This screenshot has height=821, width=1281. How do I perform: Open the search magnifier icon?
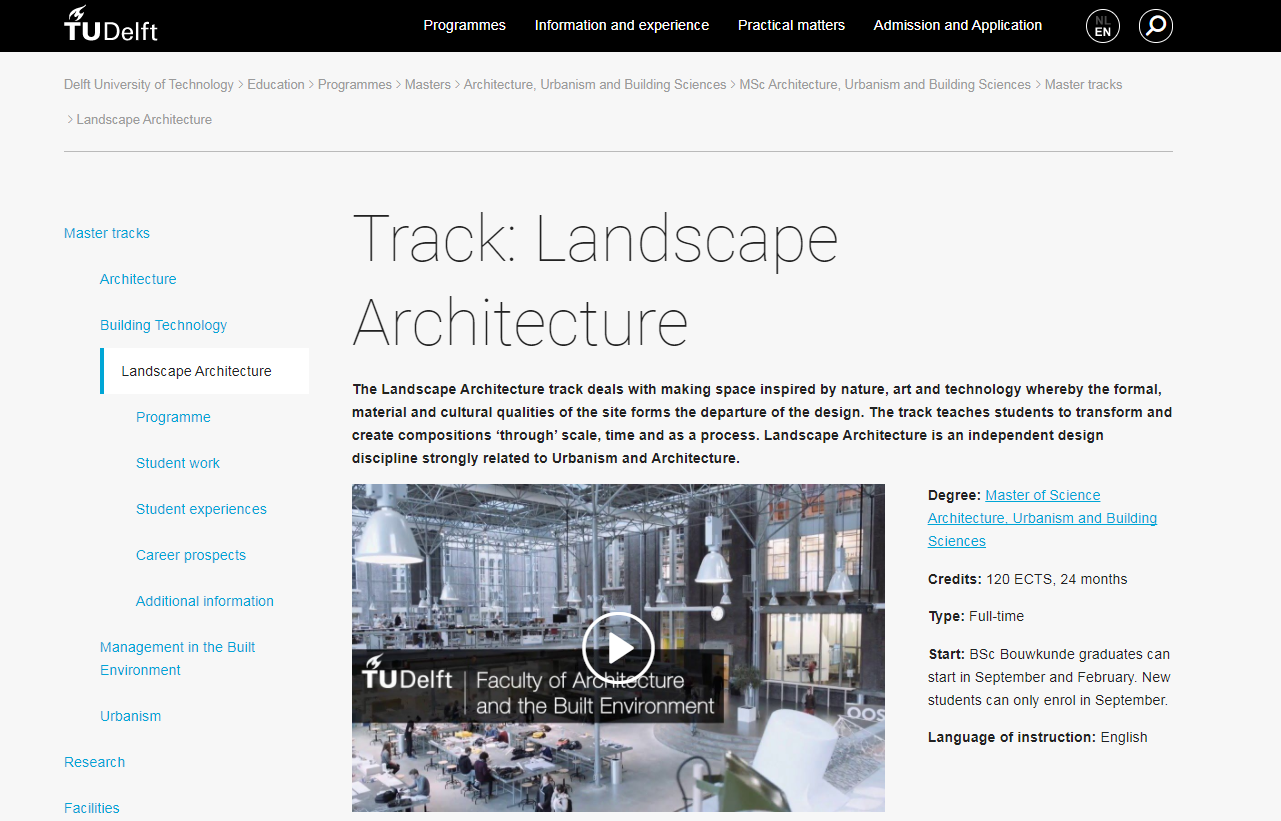pyautogui.click(x=1155, y=26)
